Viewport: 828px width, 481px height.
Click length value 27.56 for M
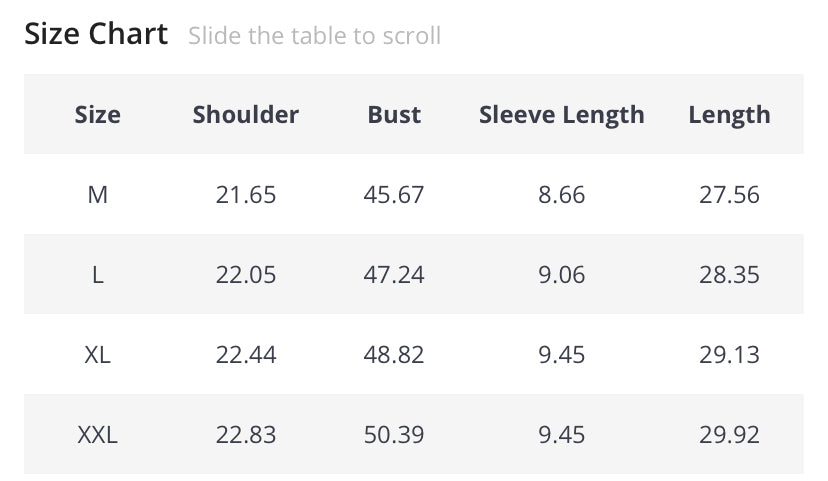click(x=729, y=195)
